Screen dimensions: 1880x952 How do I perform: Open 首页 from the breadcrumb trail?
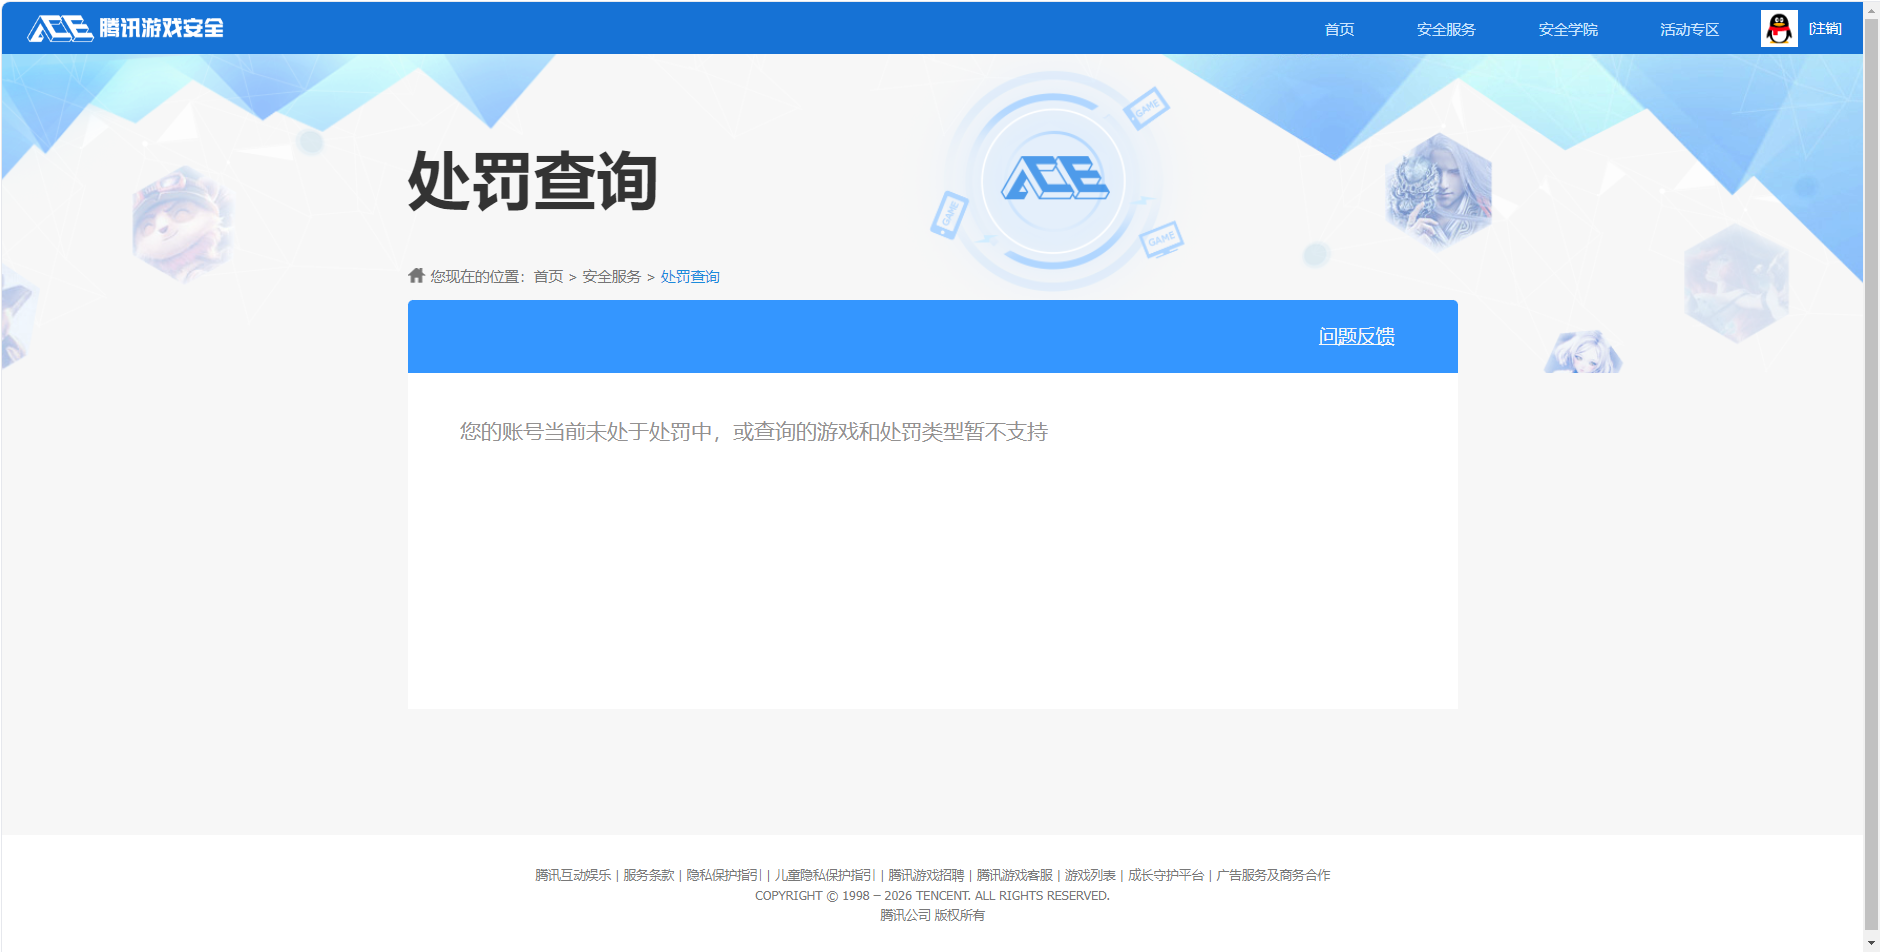(546, 276)
